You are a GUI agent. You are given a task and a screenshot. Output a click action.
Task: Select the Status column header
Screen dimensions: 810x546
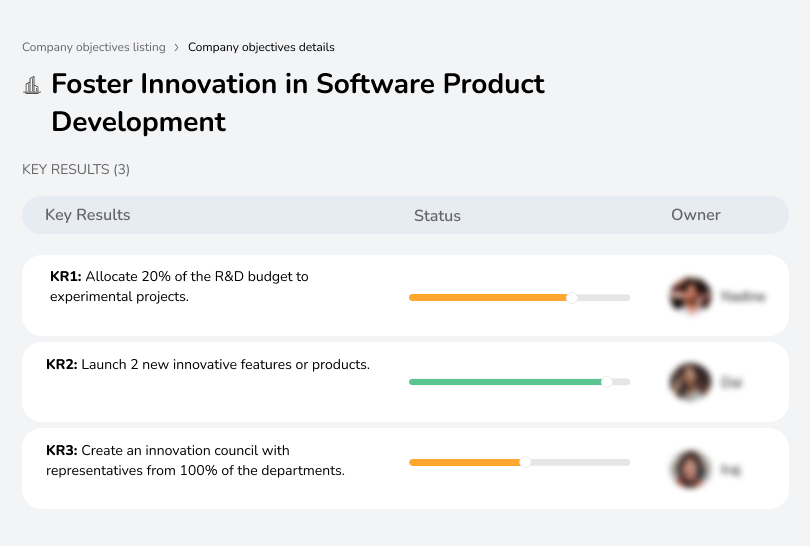click(437, 215)
